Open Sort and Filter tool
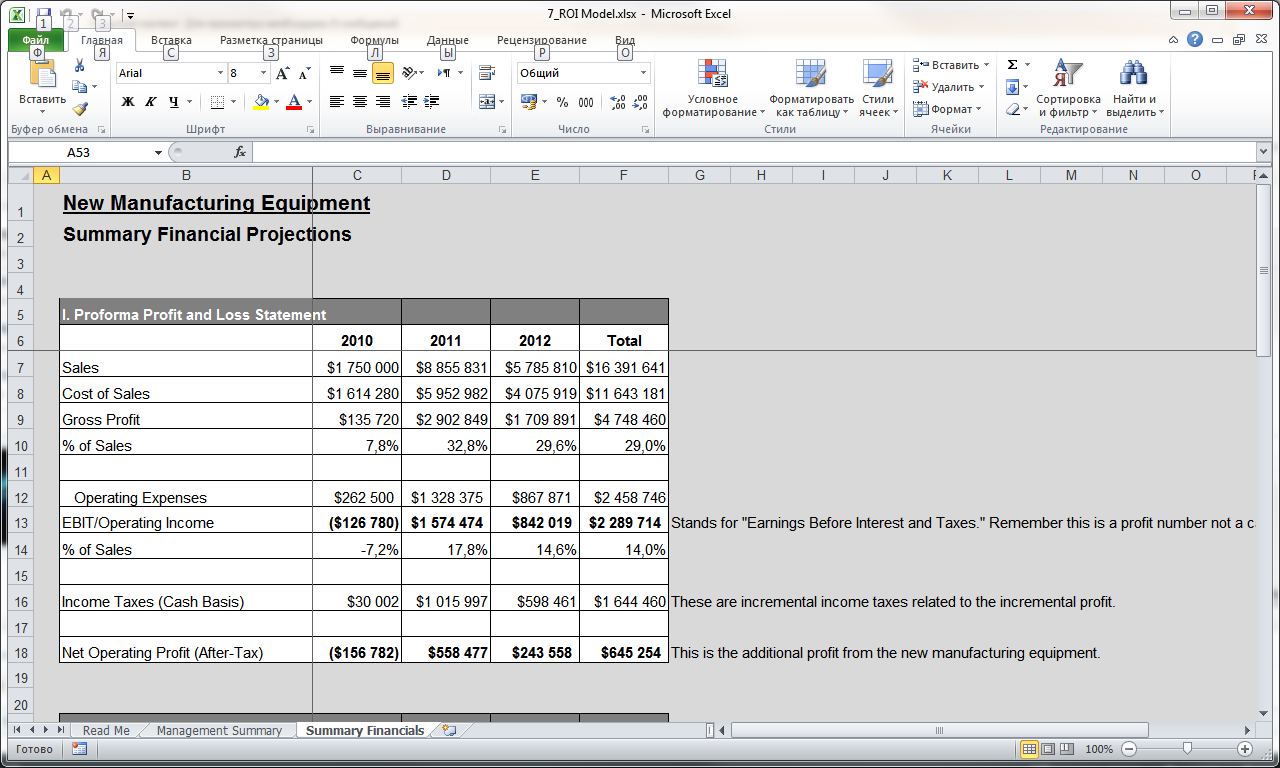The image size is (1280, 768). click(1068, 88)
